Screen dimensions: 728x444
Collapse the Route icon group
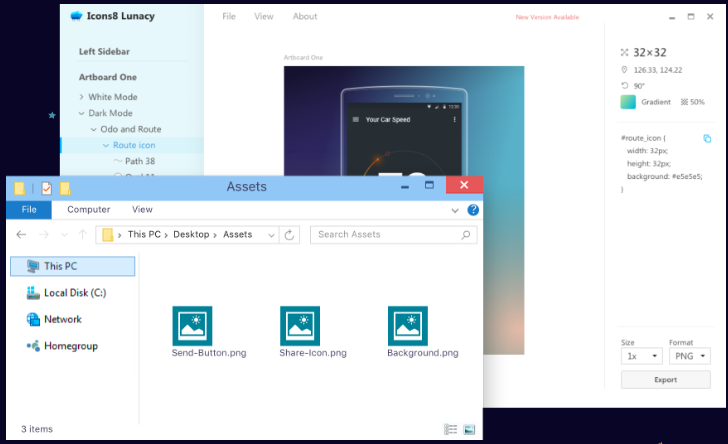[x=106, y=145]
